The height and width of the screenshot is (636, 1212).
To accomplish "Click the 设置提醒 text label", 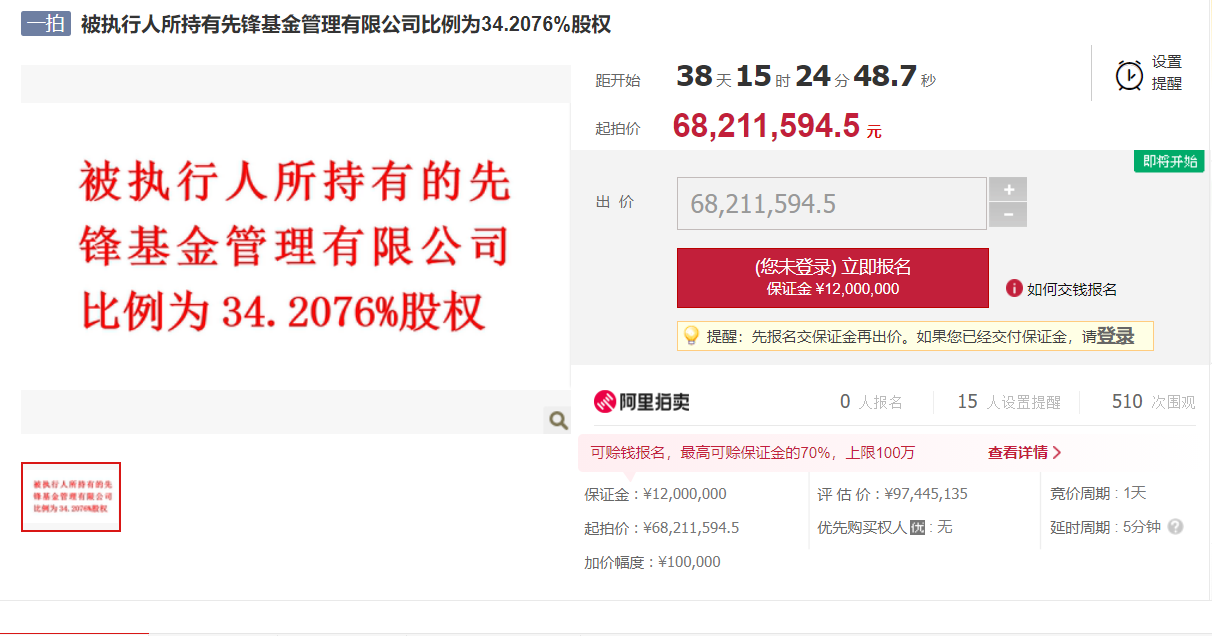I will tap(1166, 73).
